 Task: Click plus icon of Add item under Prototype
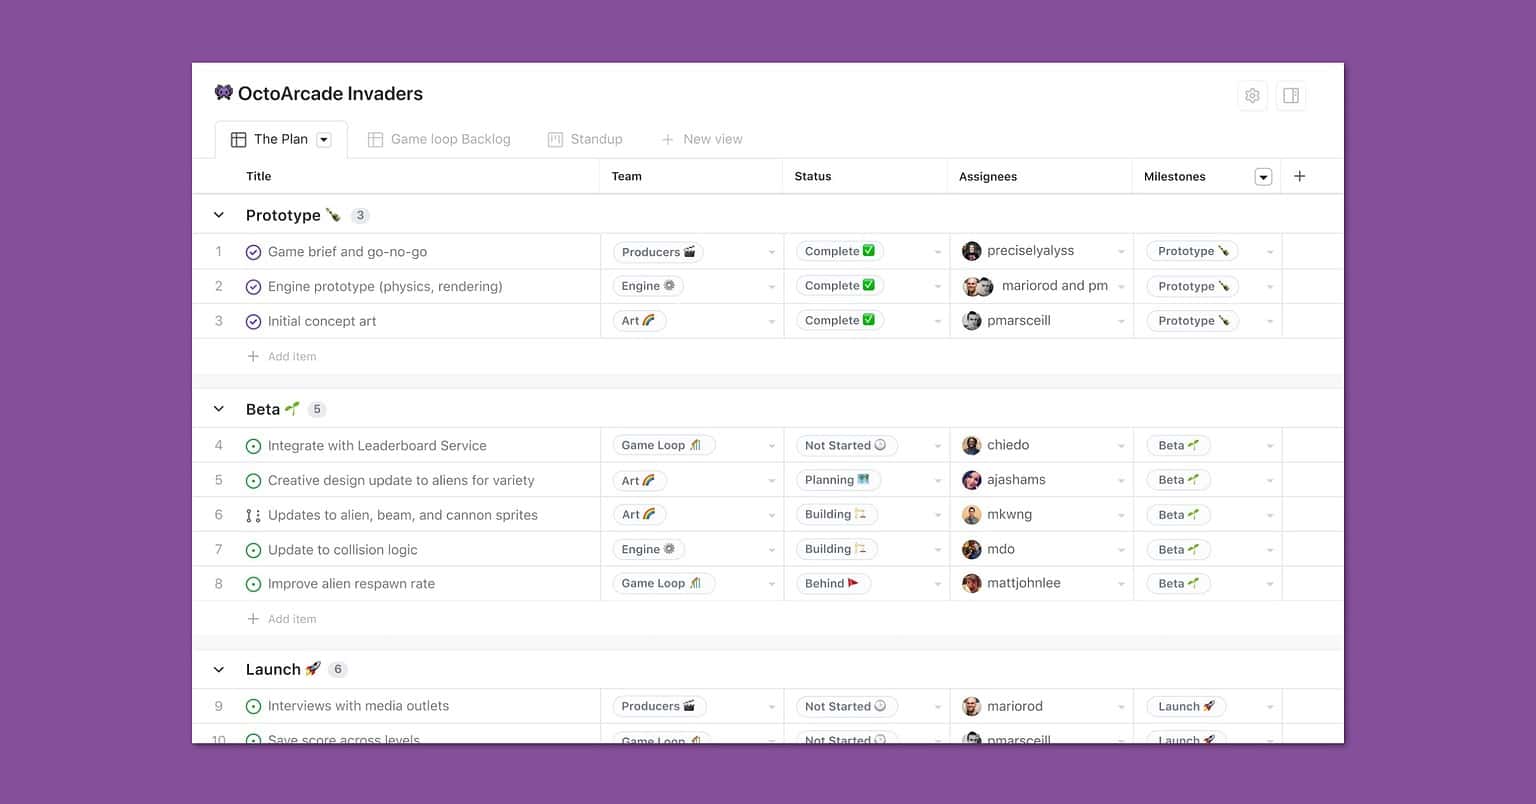click(253, 356)
